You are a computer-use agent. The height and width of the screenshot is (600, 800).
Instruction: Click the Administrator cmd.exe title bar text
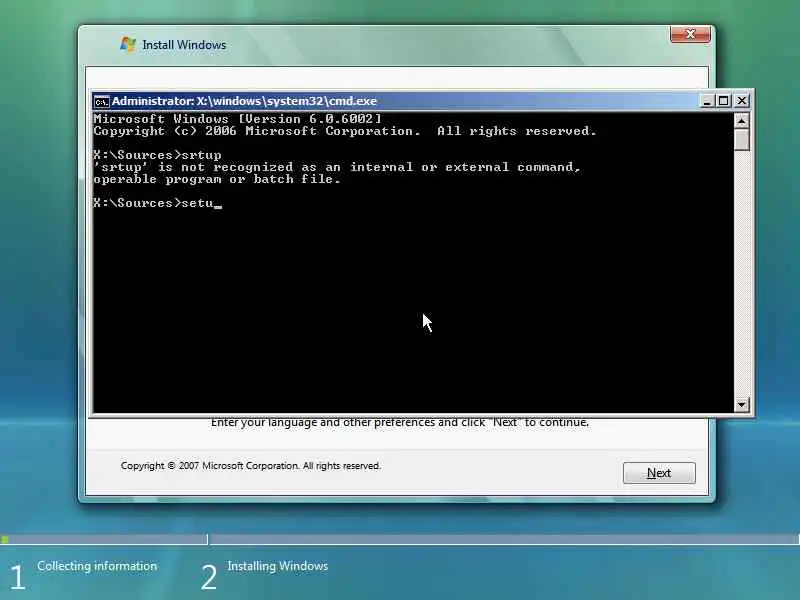pos(244,101)
